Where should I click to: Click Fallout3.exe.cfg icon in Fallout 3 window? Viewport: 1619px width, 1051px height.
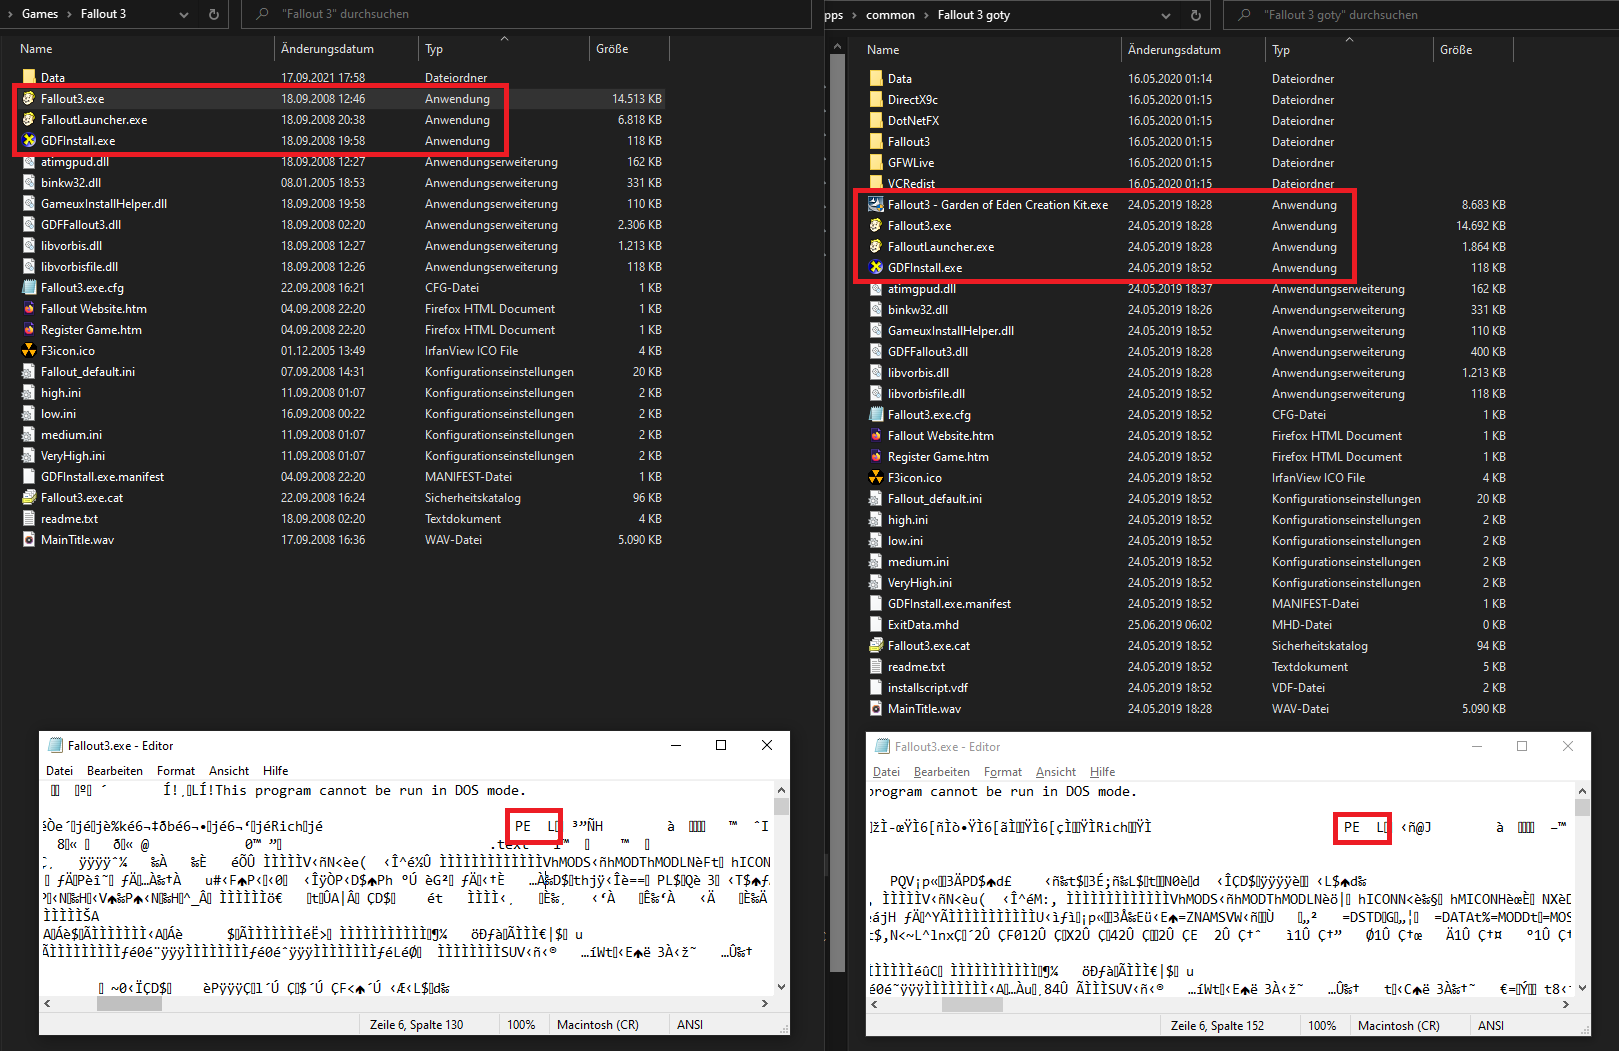coord(29,287)
